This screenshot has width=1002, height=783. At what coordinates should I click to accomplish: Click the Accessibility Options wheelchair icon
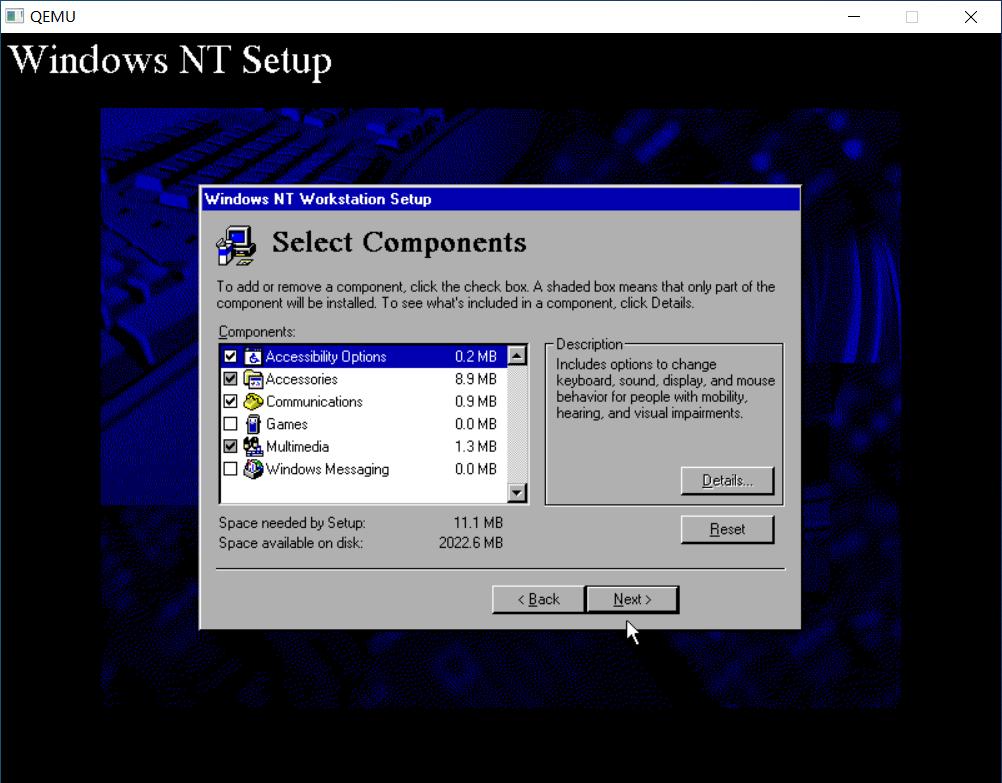pyautogui.click(x=253, y=356)
